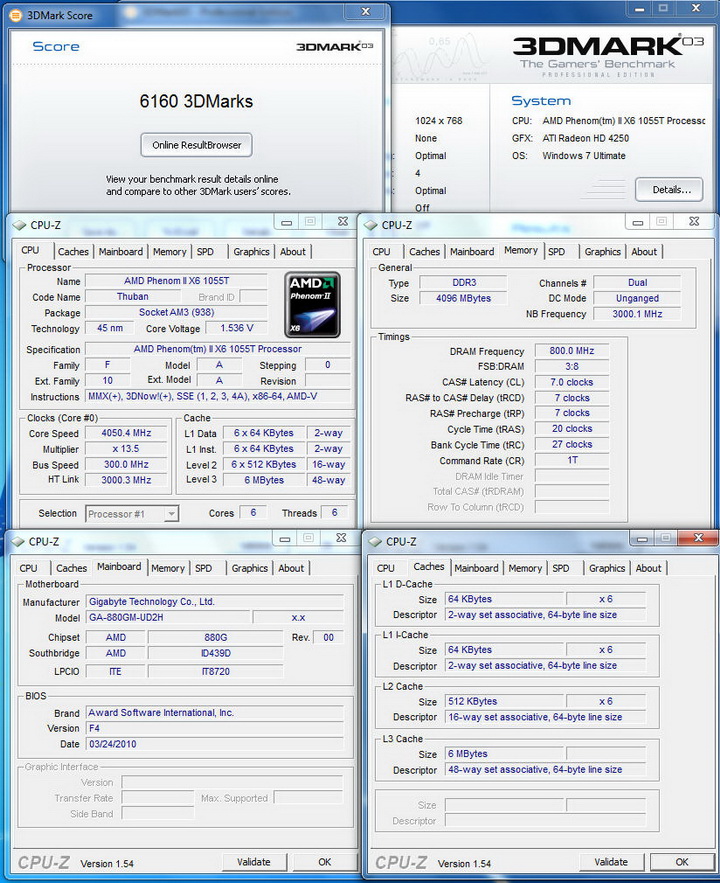Open SPD tab in Caches CPU-Z window
Screen dimensions: 720x883
561,568
